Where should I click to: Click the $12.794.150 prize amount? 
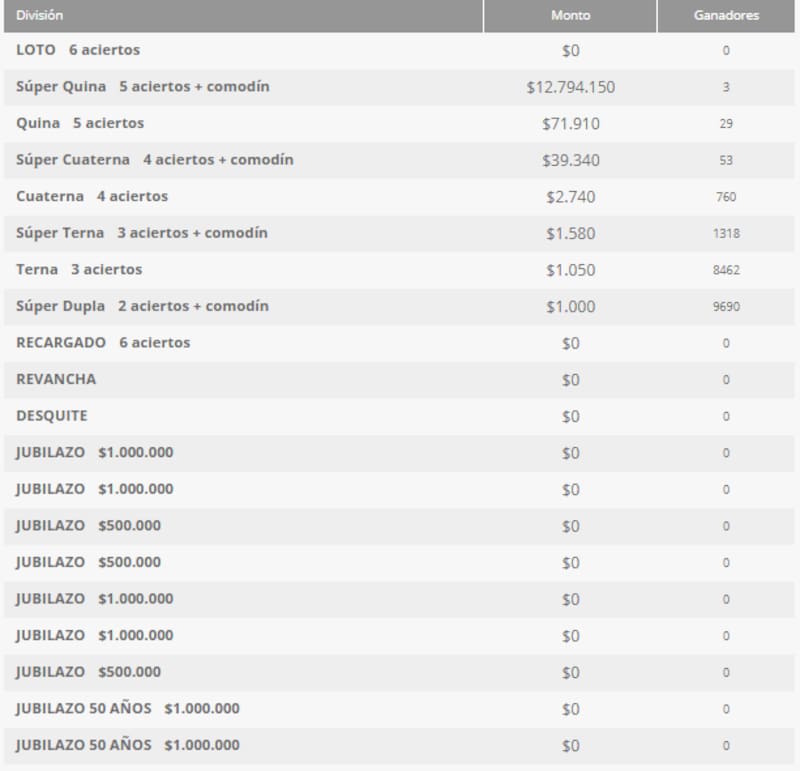pyautogui.click(x=570, y=87)
